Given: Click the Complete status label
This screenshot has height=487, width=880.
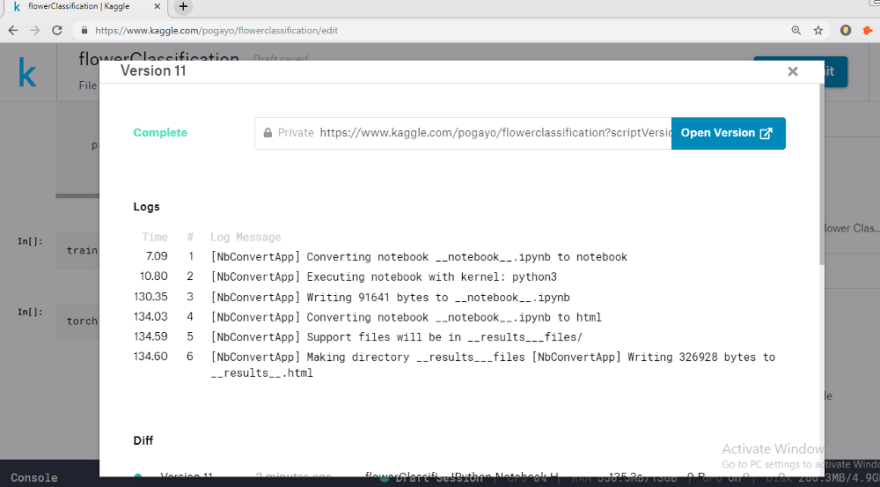Looking at the screenshot, I should tap(161, 133).
